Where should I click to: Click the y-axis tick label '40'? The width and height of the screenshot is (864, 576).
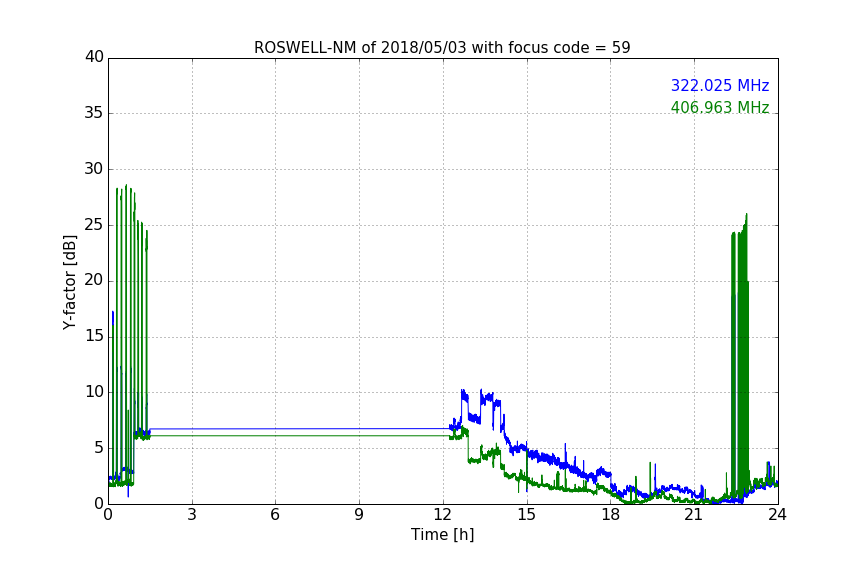point(94,57)
